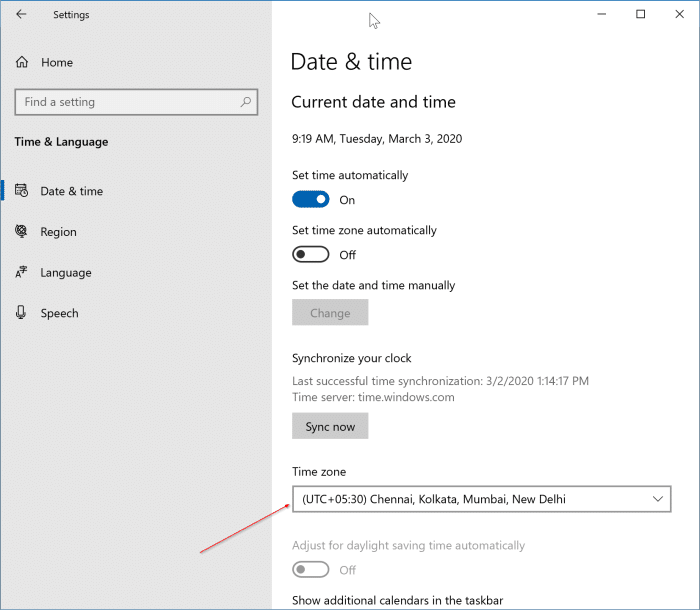Open the Time zone dropdown list

coord(482,499)
